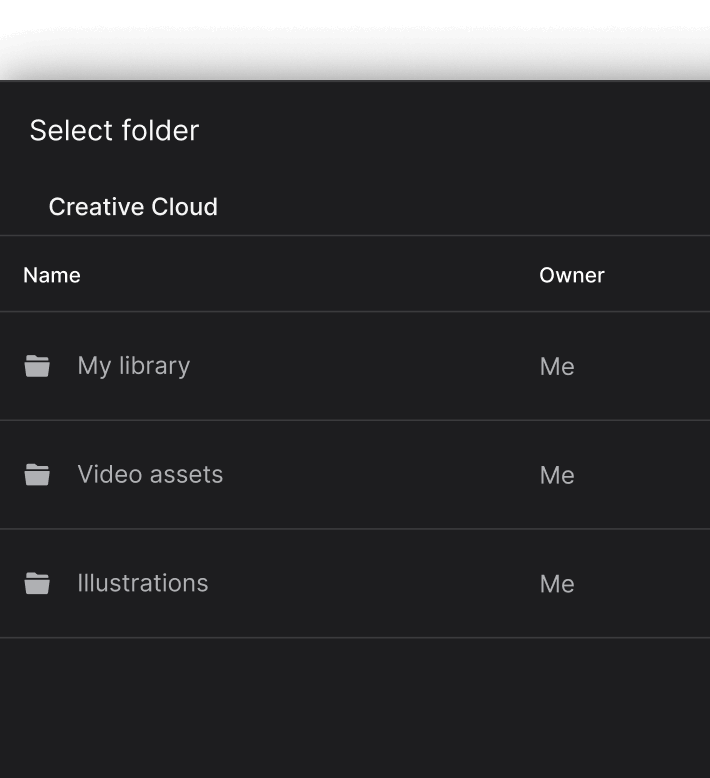Choose the Illustrations folder name
Screen dimensions: 710x778
143,583
